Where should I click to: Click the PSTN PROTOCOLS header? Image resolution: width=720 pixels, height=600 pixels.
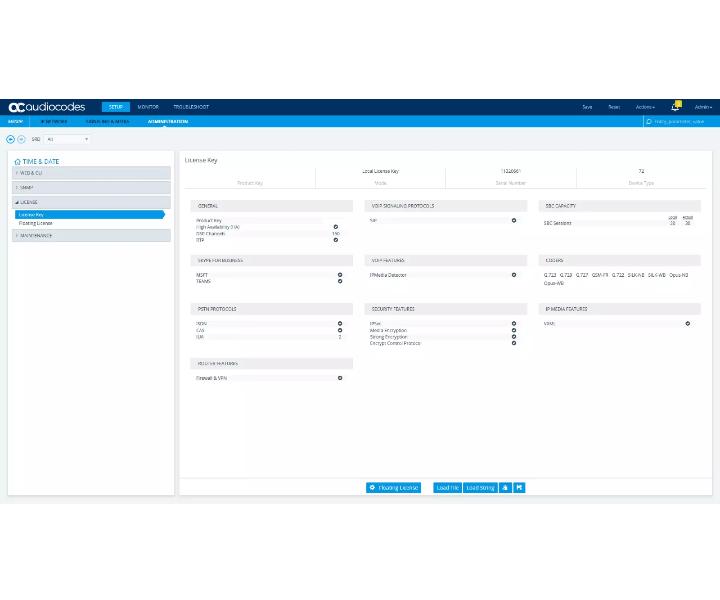click(x=272, y=309)
